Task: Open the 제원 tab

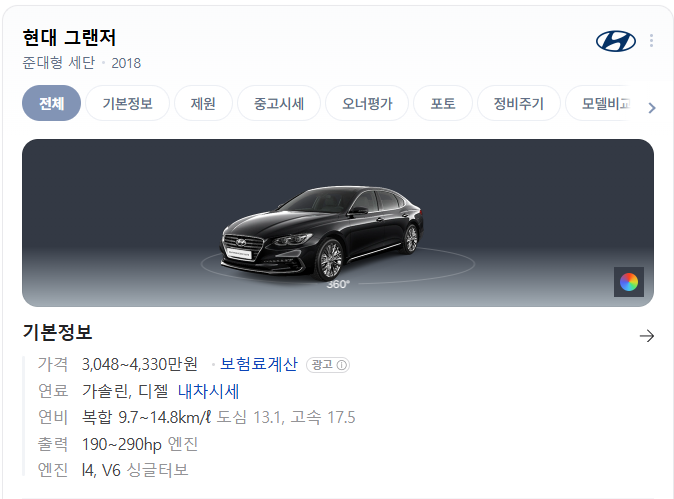Action: 203,103
